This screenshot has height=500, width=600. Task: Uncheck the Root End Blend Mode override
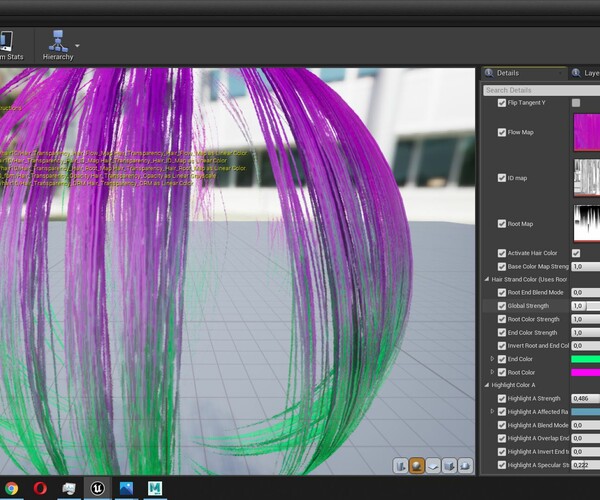click(502, 293)
